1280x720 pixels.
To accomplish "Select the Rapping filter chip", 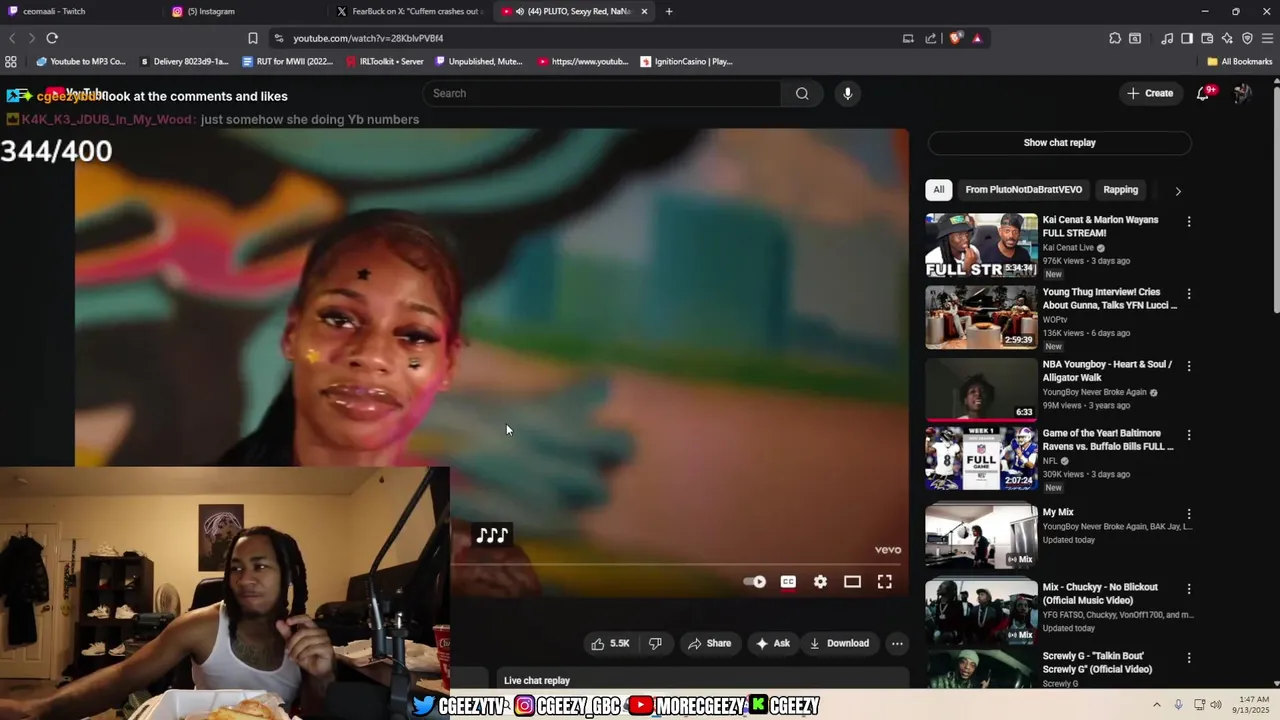I will pyautogui.click(x=1120, y=190).
